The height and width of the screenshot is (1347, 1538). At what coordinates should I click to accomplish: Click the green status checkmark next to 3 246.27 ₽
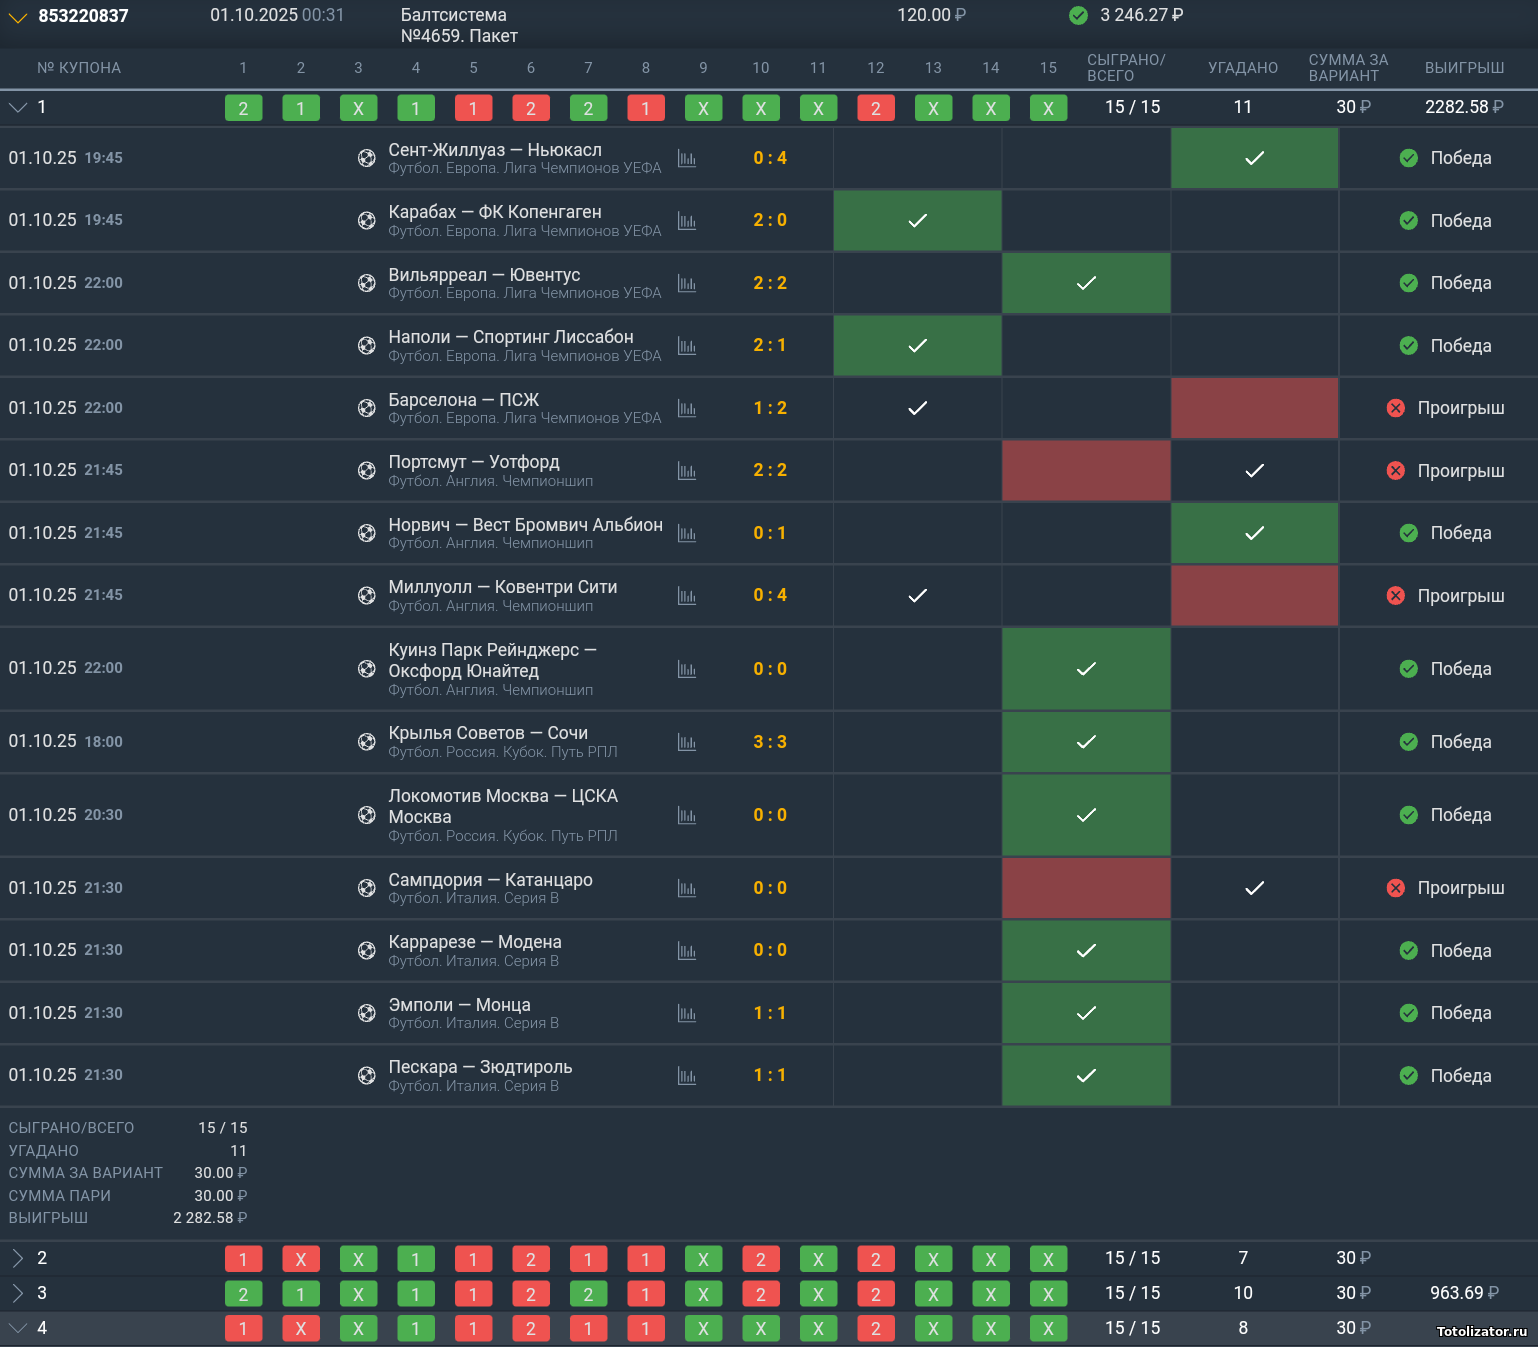[x=1078, y=15]
